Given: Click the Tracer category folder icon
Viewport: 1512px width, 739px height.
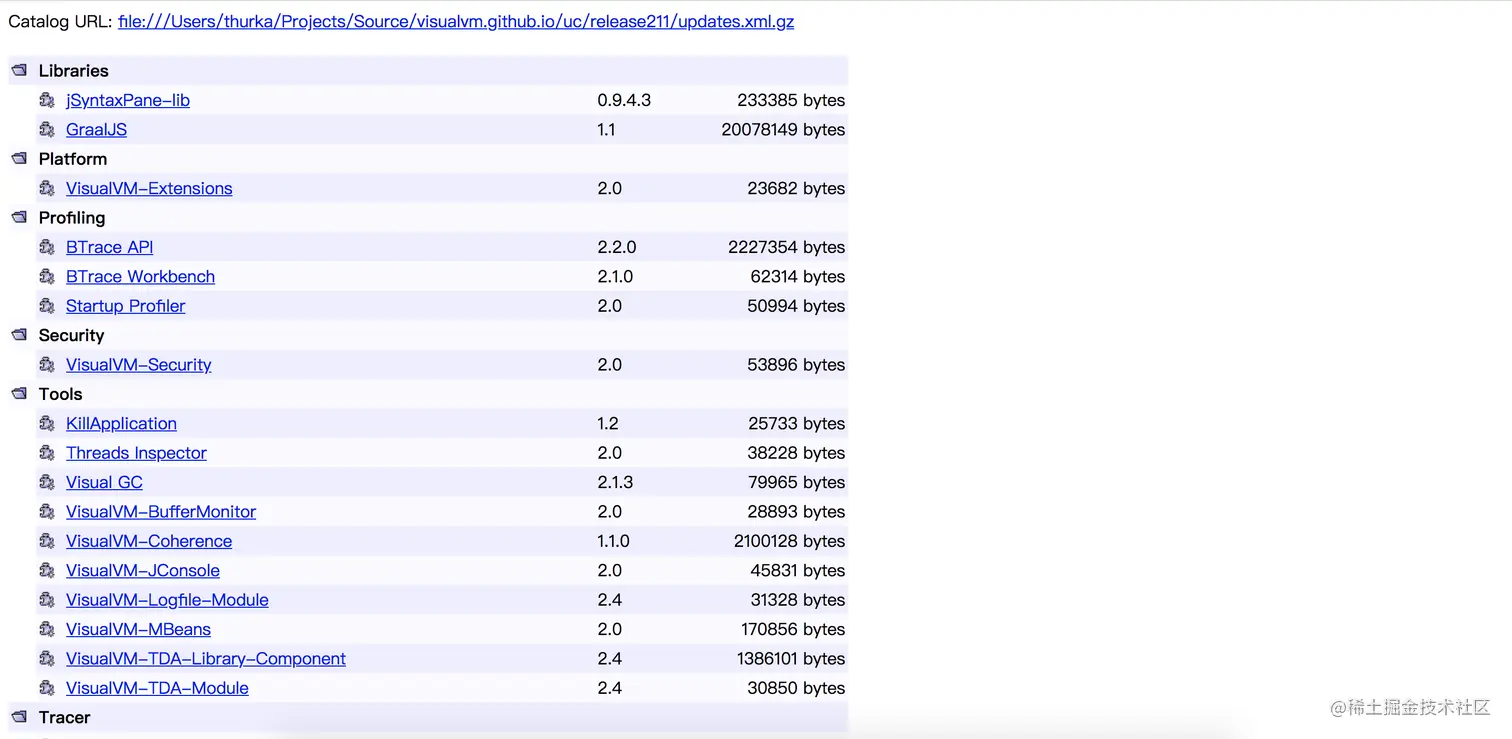Looking at the screenshot, I should tap(19, 717).
